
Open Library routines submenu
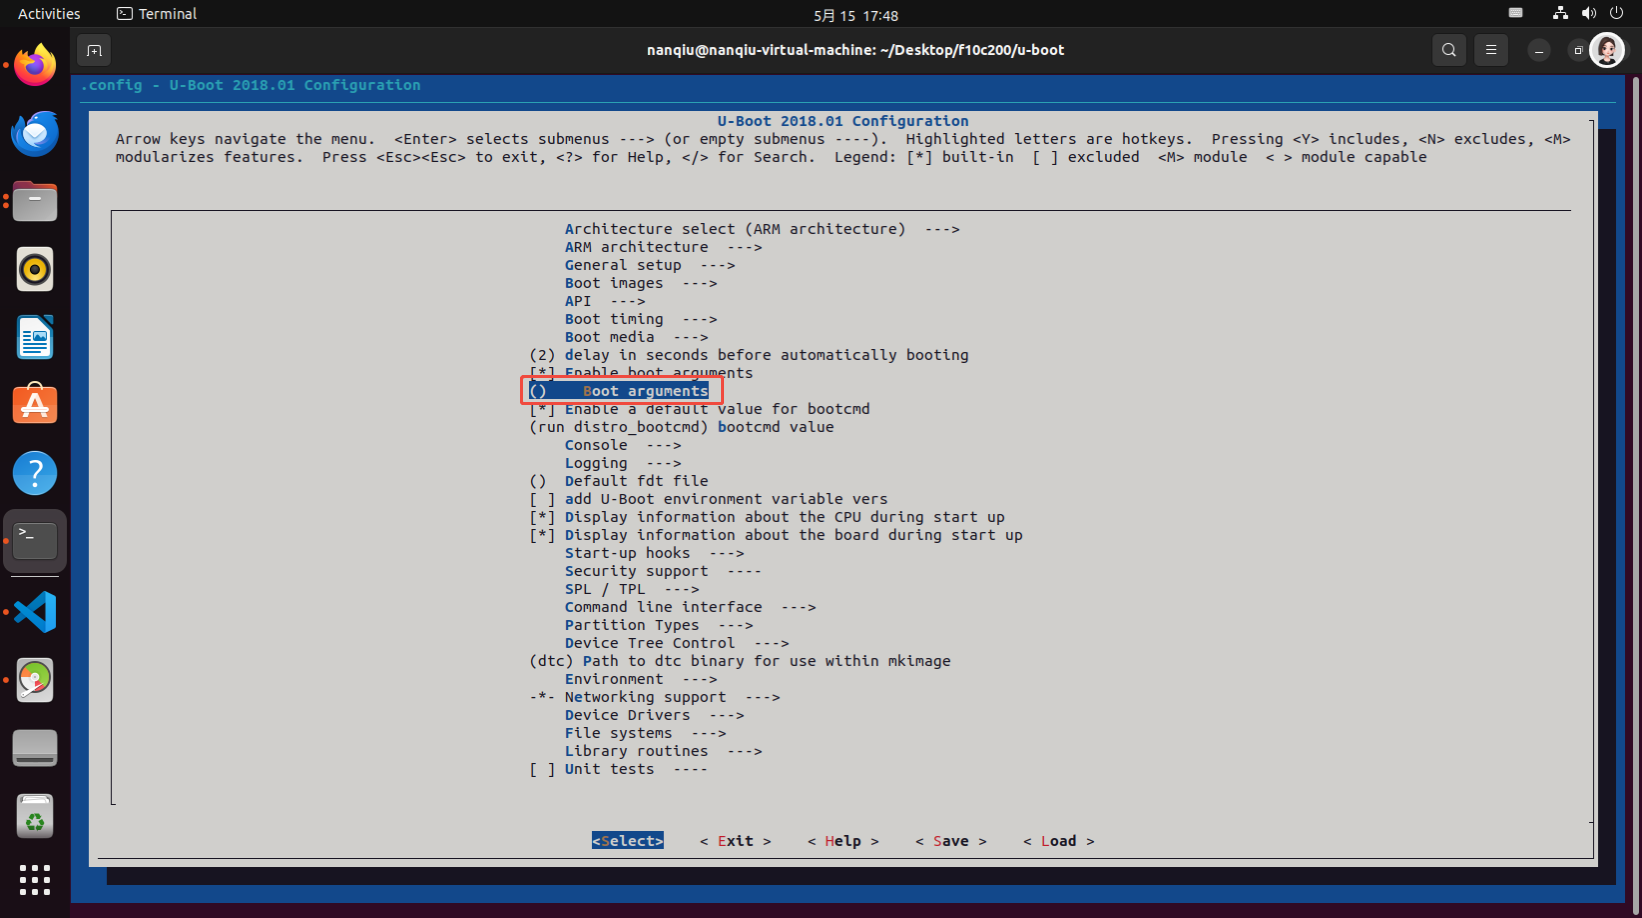pos(663,751)
